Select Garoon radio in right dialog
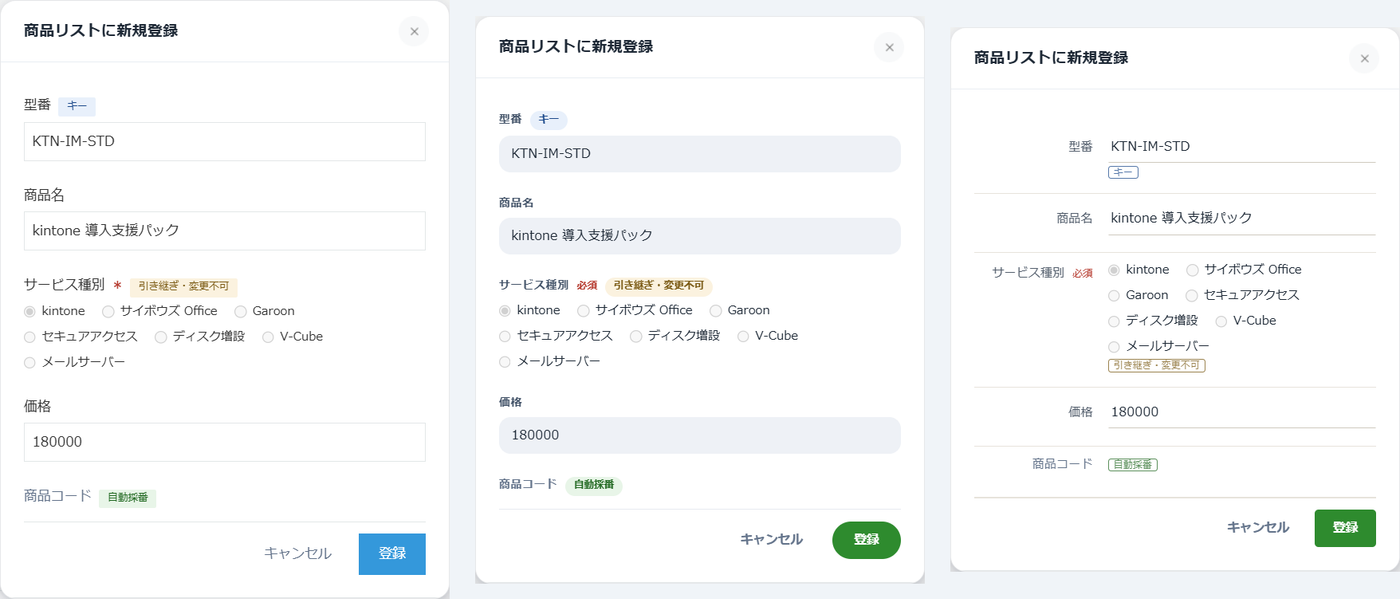 (x=1114, y=295)
